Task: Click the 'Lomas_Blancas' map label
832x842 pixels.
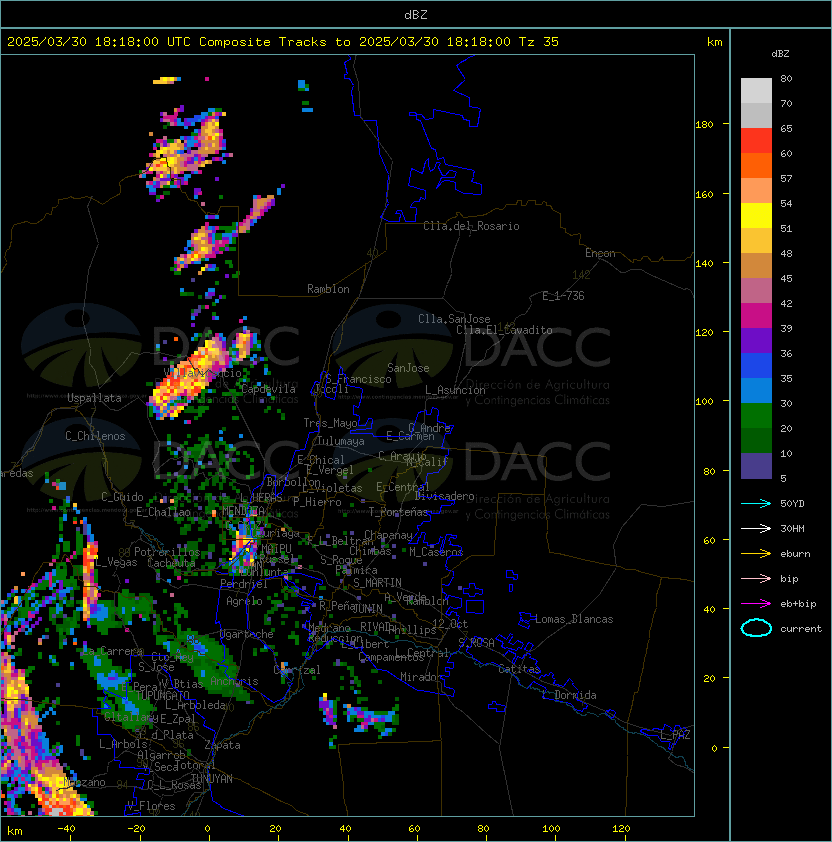Action: tap(574, 619)
